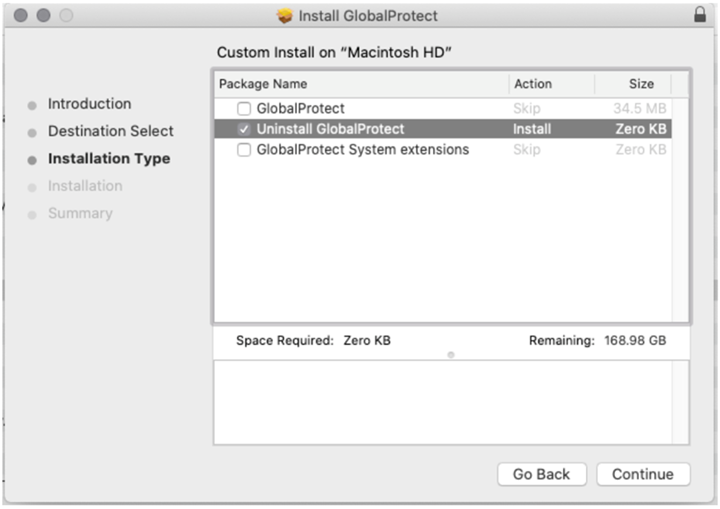The width and height of the screenshot is (720, 509).
Task: Click the splitter handle dot below Space Required
Action: pyautogui.click(x=450, y=355)
